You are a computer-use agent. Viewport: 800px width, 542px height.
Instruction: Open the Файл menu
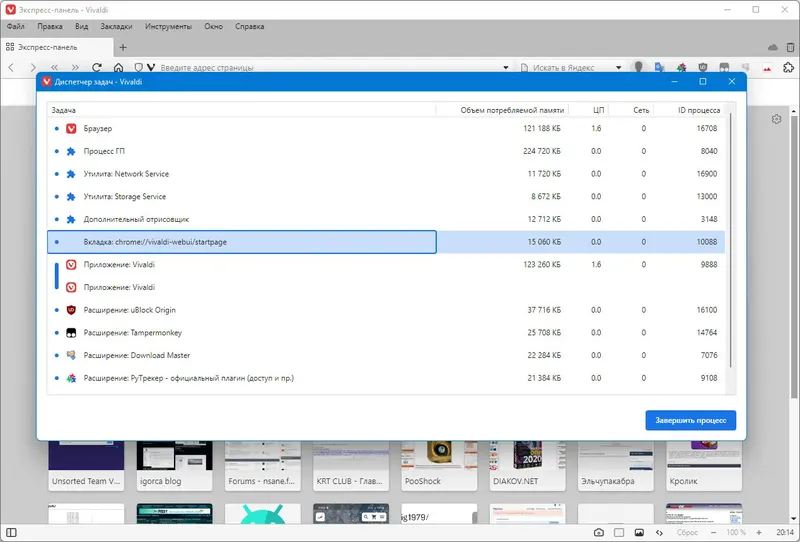15,27
